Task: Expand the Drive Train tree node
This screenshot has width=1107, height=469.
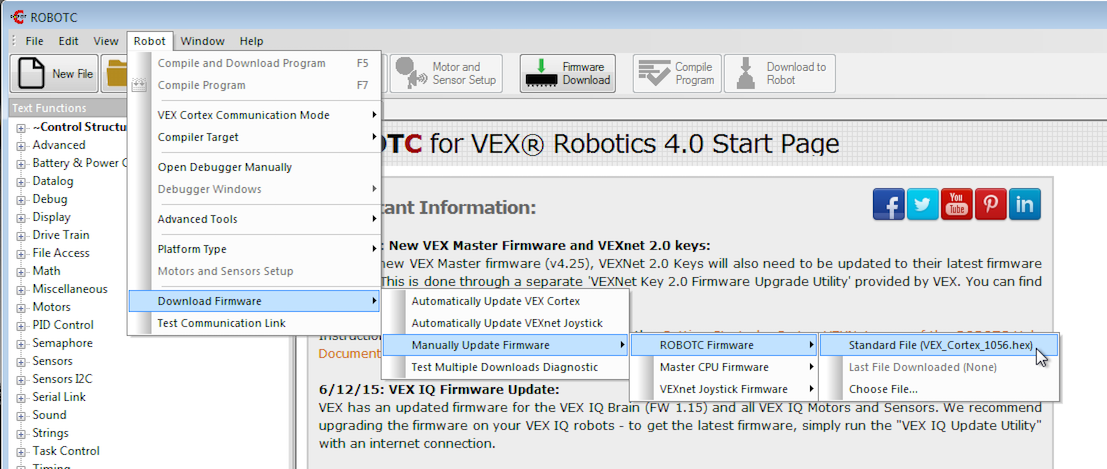Action: [21, 235]
